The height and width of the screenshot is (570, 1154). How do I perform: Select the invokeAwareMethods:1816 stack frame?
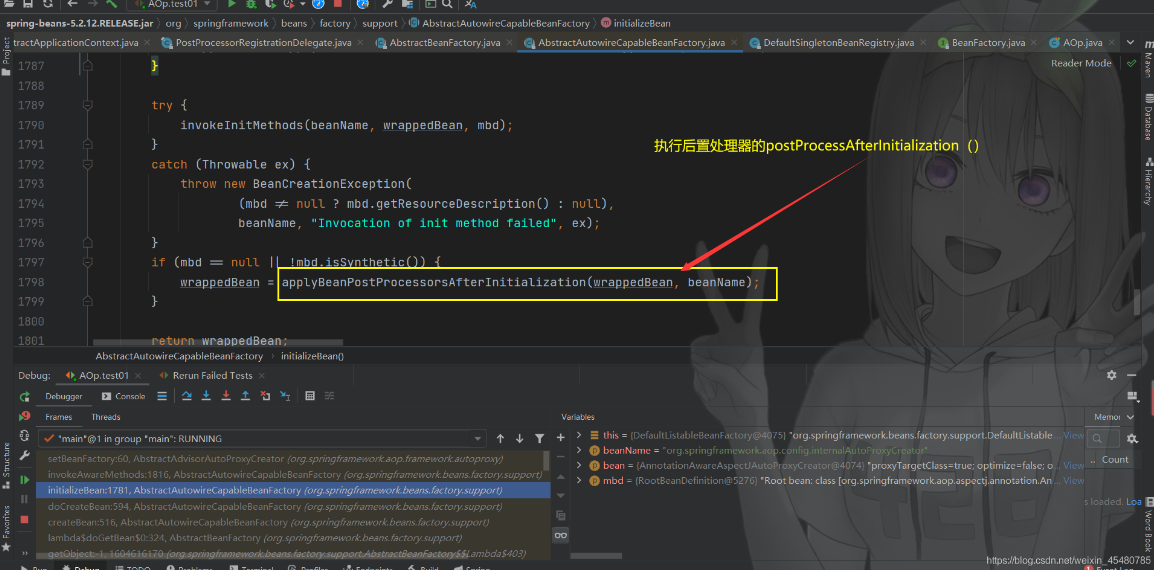pos(293,474)
